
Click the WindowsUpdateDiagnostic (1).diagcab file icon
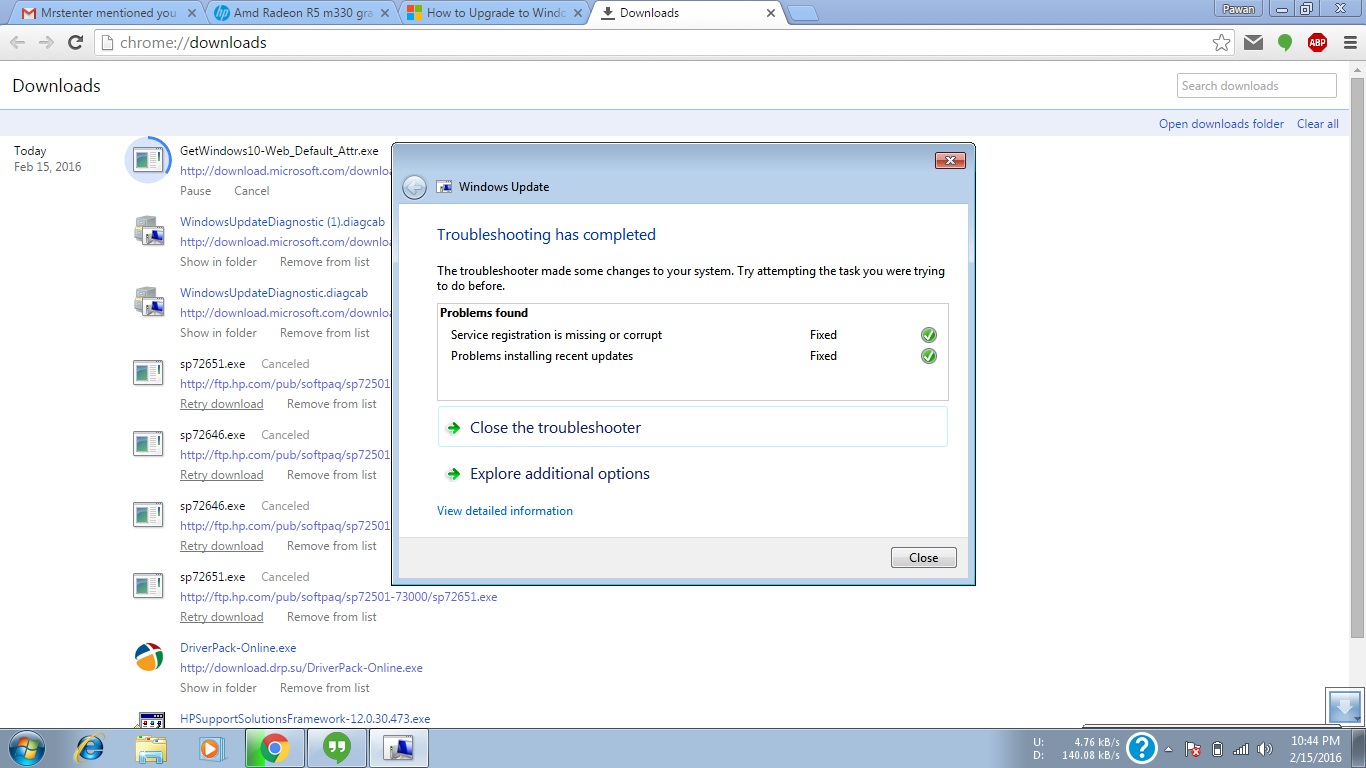pos(148,230)
